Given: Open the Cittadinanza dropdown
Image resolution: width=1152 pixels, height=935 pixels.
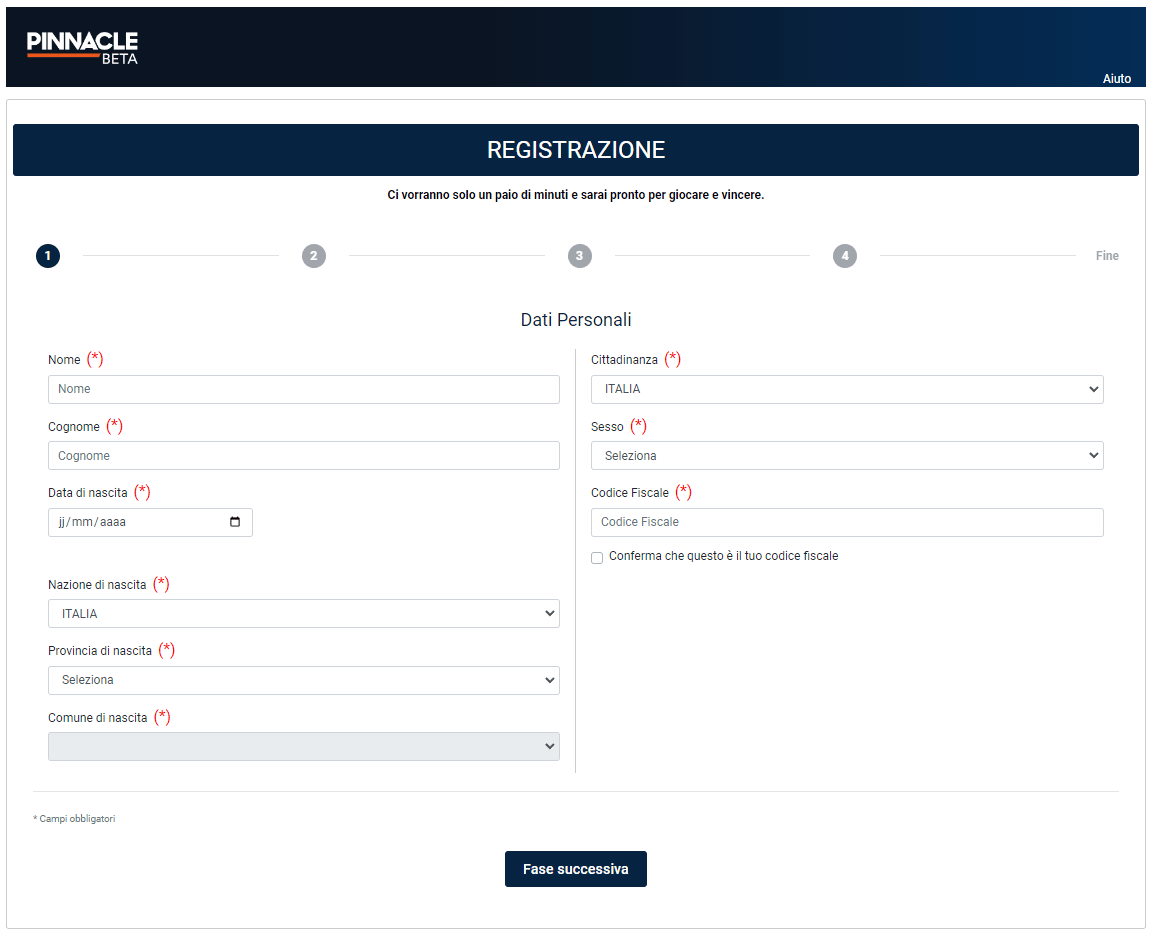Looking at the screenshot, I should pos(846,389).
